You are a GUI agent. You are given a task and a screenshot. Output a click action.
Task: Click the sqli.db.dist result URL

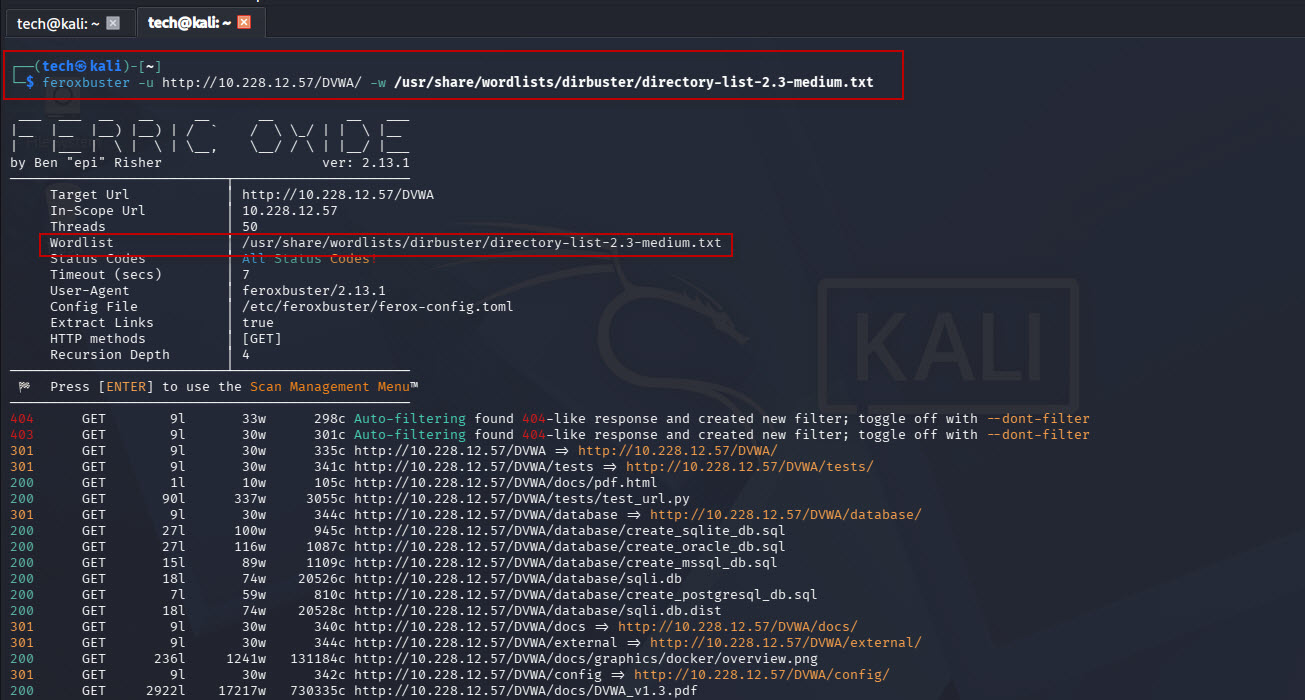click(x=538, y=610)
